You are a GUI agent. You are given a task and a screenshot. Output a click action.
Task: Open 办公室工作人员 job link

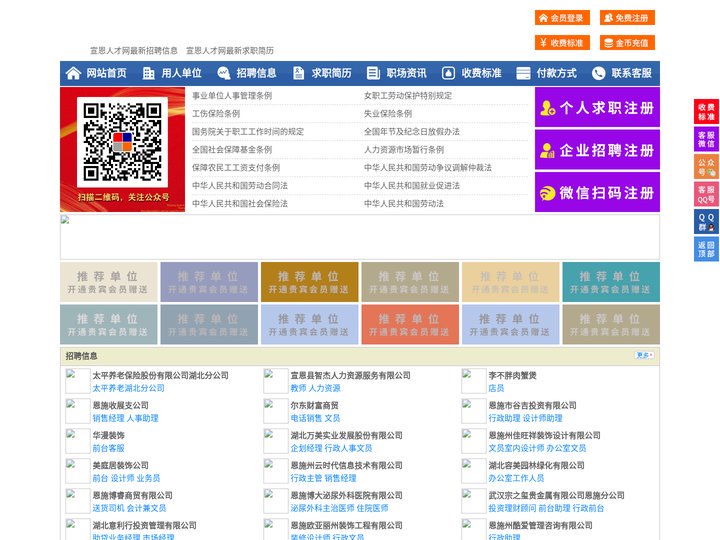516,478
